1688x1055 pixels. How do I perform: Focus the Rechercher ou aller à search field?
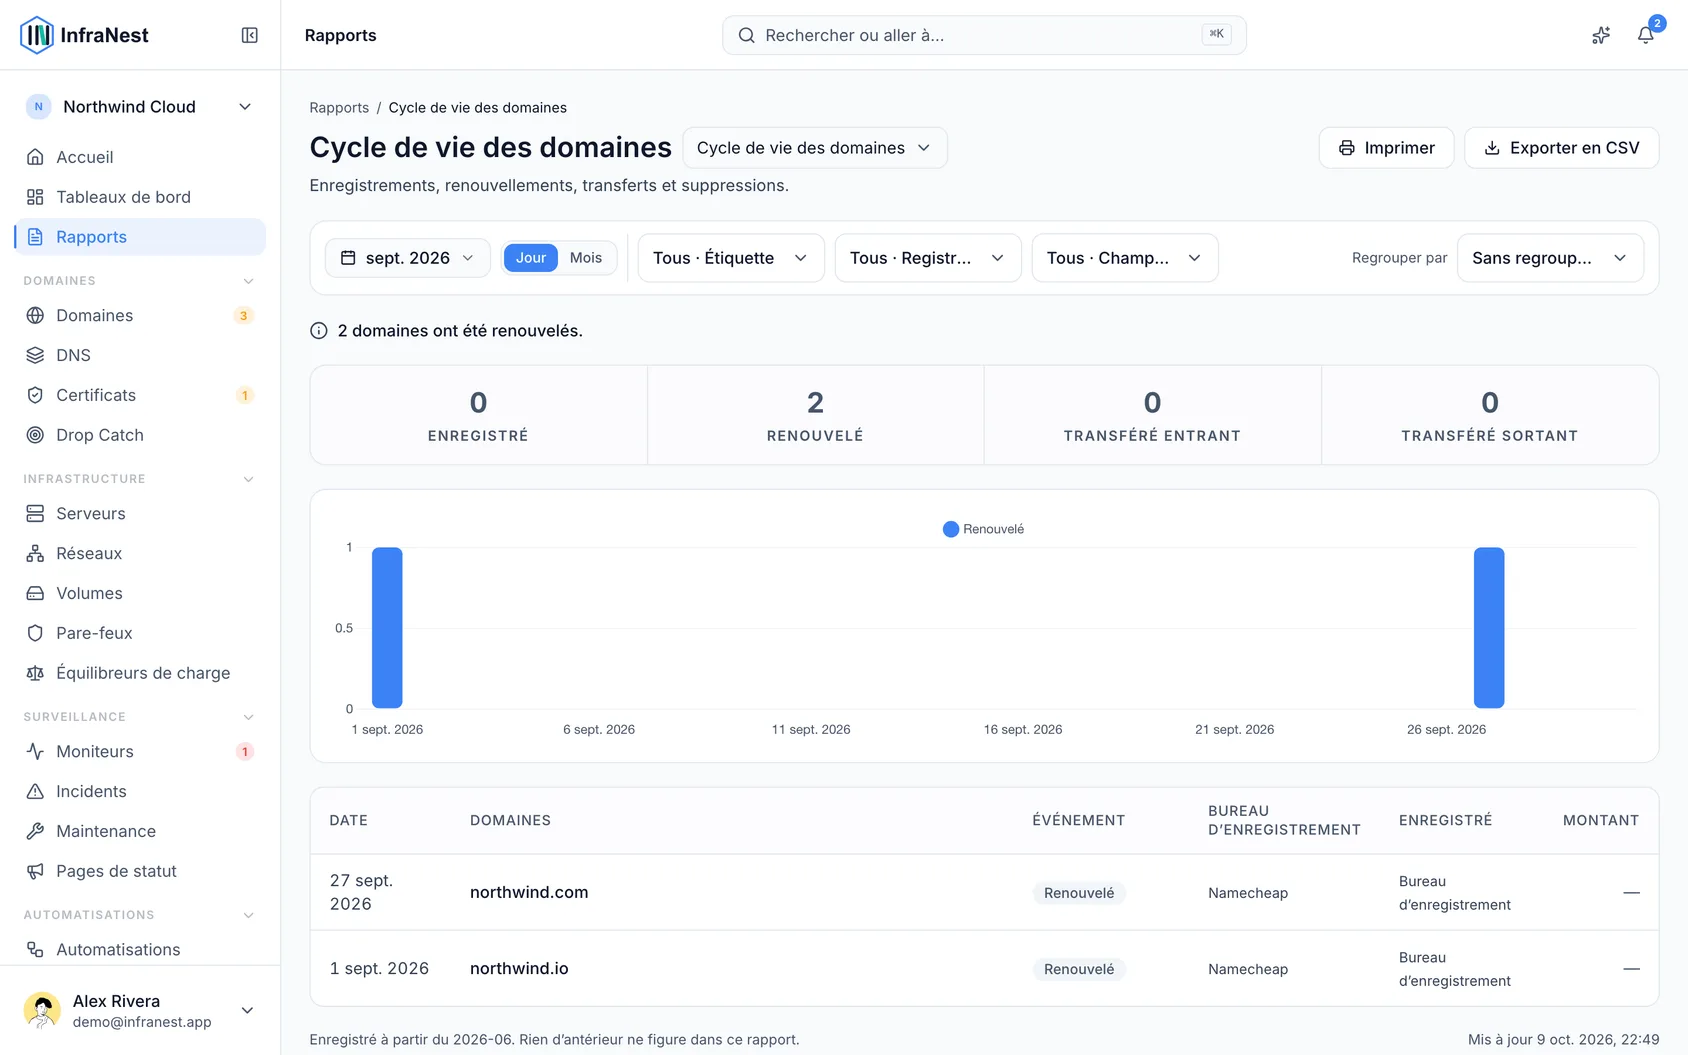pos(984,35)
